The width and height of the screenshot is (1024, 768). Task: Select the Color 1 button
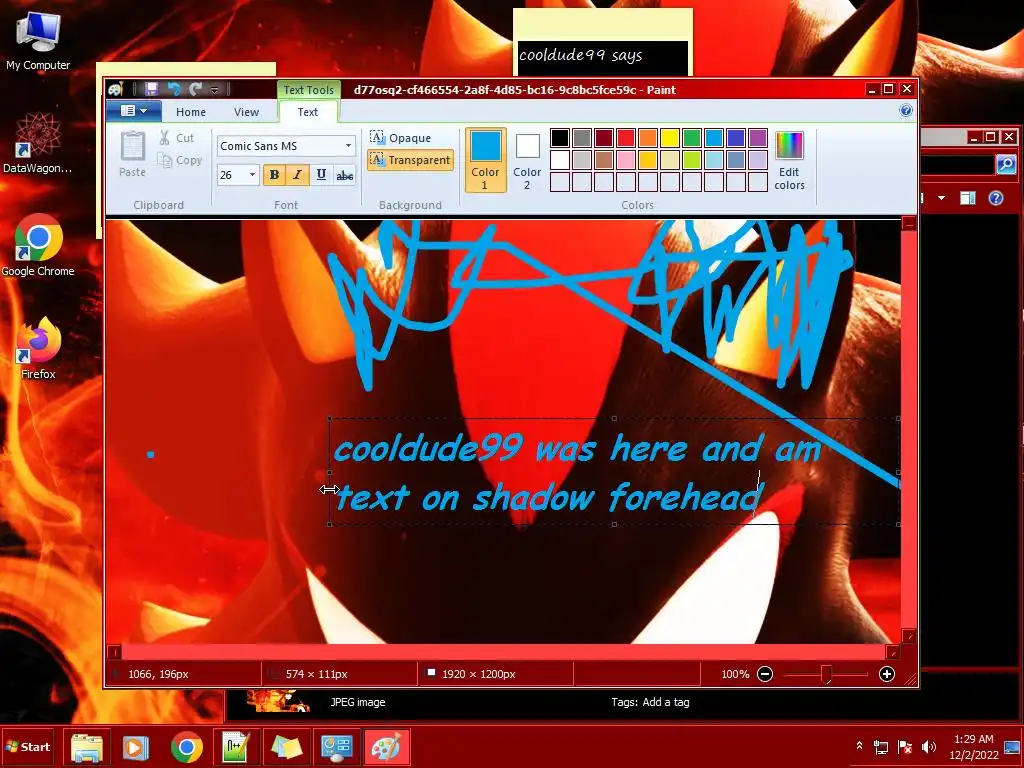(485, 160)
